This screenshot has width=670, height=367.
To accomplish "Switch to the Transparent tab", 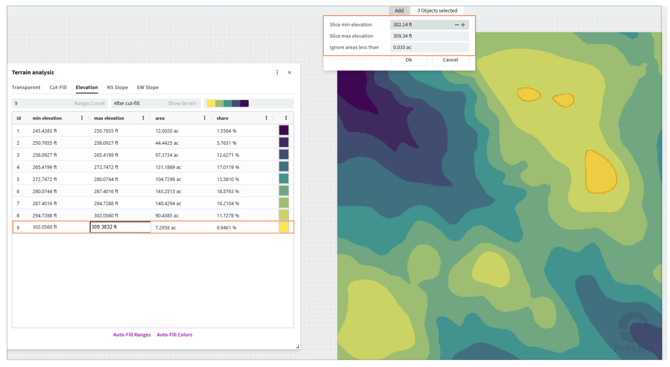I will 26,87.
